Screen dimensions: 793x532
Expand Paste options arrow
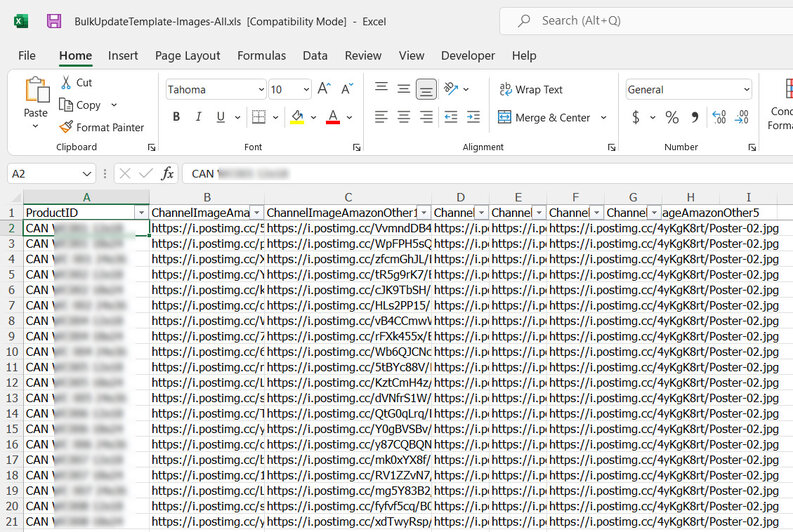point(35,126)
